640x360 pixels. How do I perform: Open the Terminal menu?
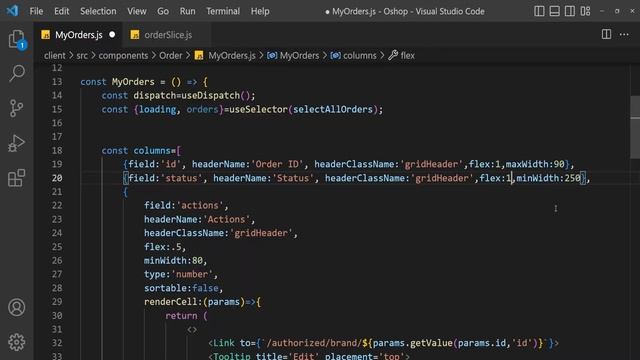(223, 11)
